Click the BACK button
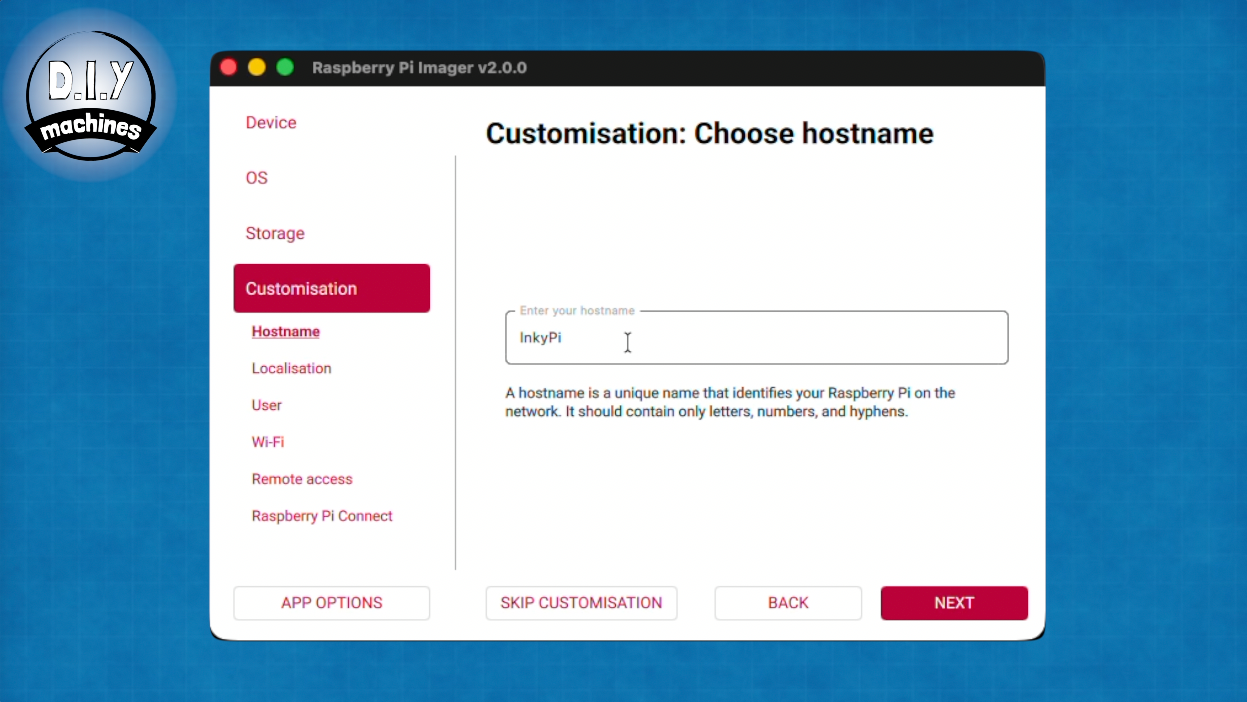Viewport: 1247px width, 702px height. pyautogui.click(x=788, y=603)
